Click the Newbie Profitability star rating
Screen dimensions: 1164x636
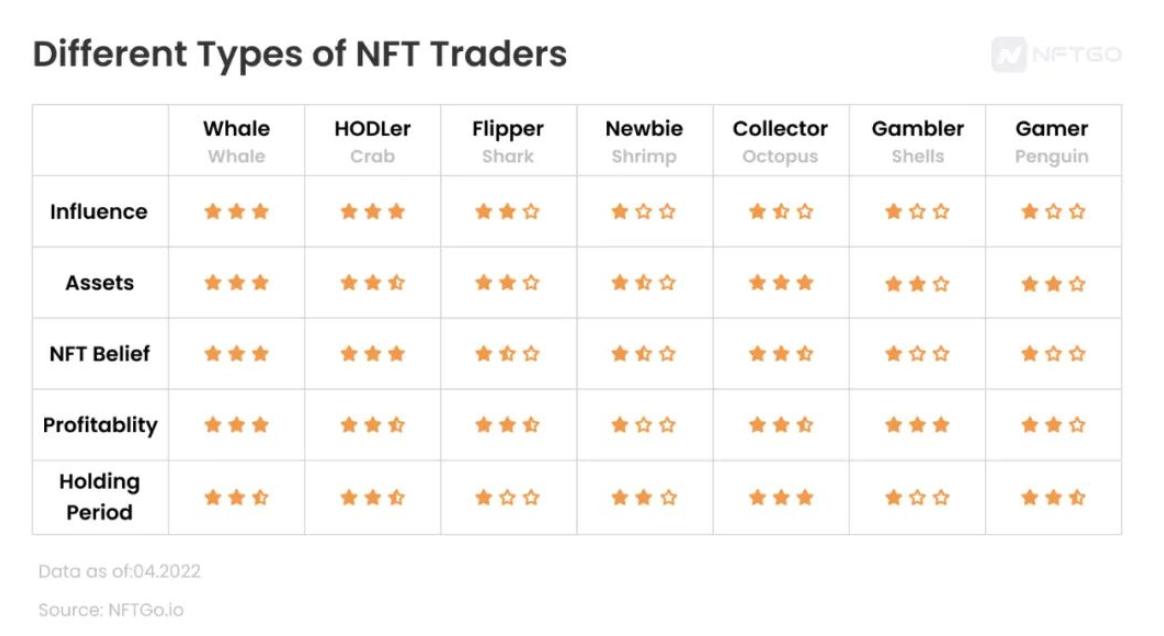pyautogui.click(x=644, y=425)
